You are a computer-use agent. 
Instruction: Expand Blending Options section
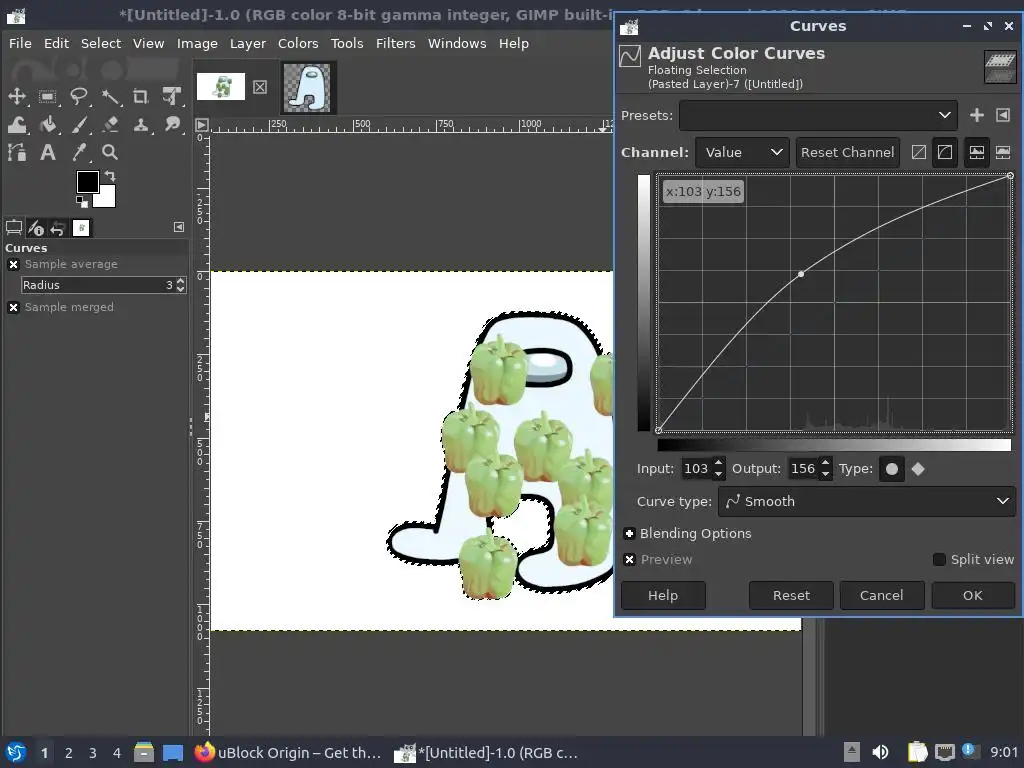click(630, 534)
